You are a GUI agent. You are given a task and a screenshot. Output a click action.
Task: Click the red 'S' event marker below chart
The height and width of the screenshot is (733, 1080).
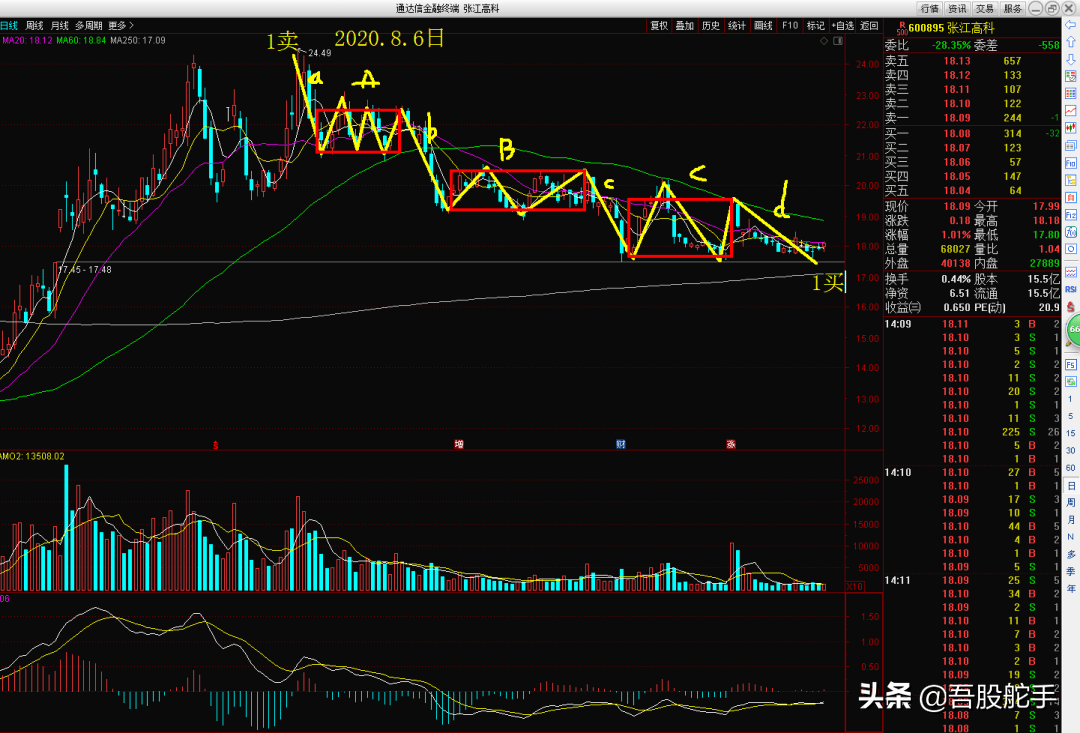(216, 445)
